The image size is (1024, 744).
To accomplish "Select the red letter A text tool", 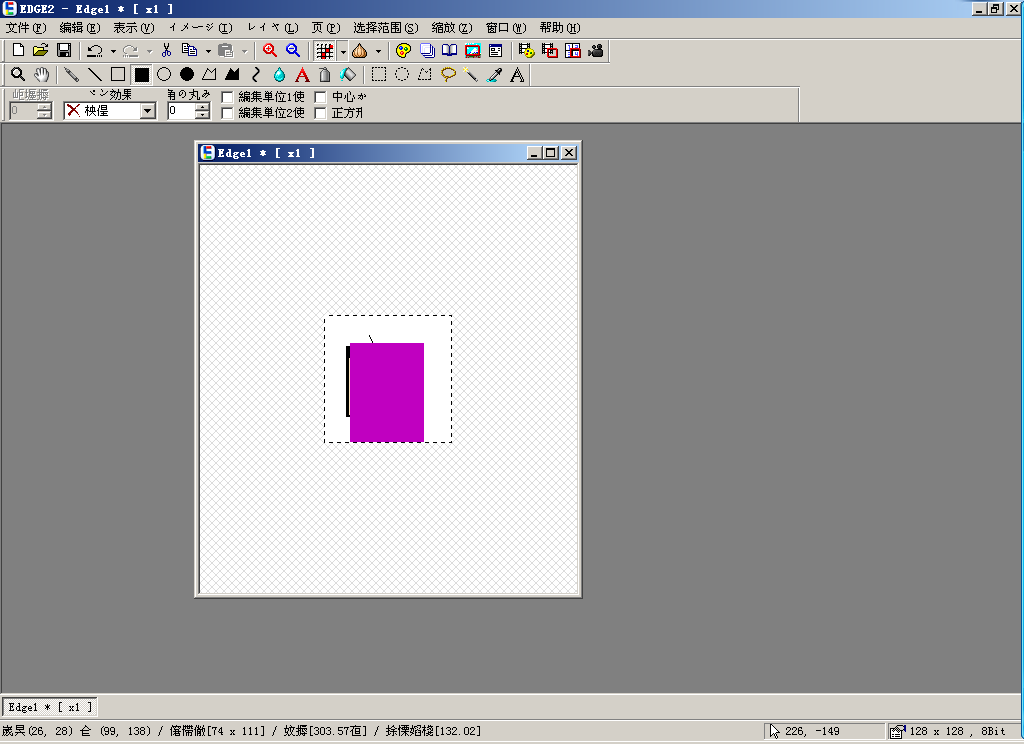I will [302, 74].
